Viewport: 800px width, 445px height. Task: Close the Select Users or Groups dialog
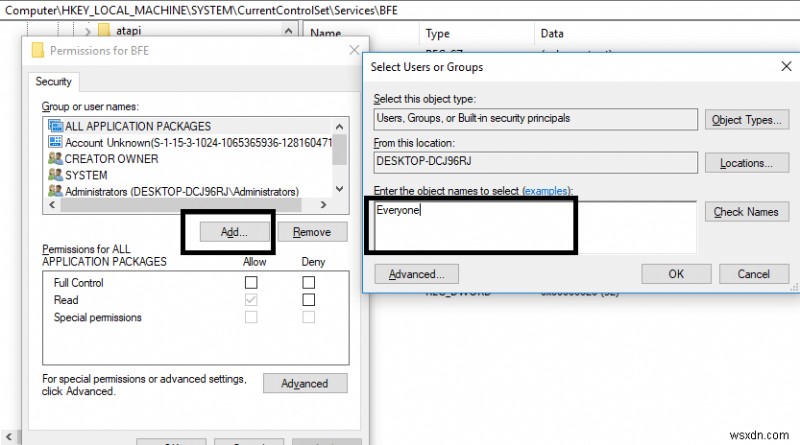786,66
